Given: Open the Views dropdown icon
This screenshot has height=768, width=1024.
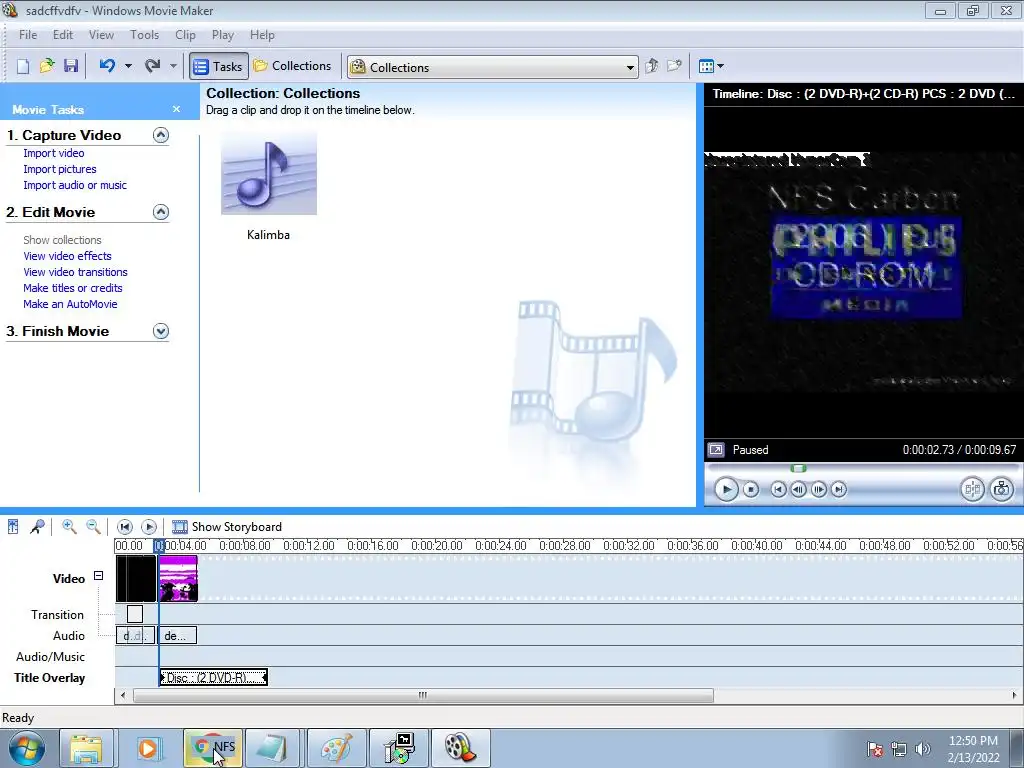Looking at the screenshot, I should (x=711, y=66).
